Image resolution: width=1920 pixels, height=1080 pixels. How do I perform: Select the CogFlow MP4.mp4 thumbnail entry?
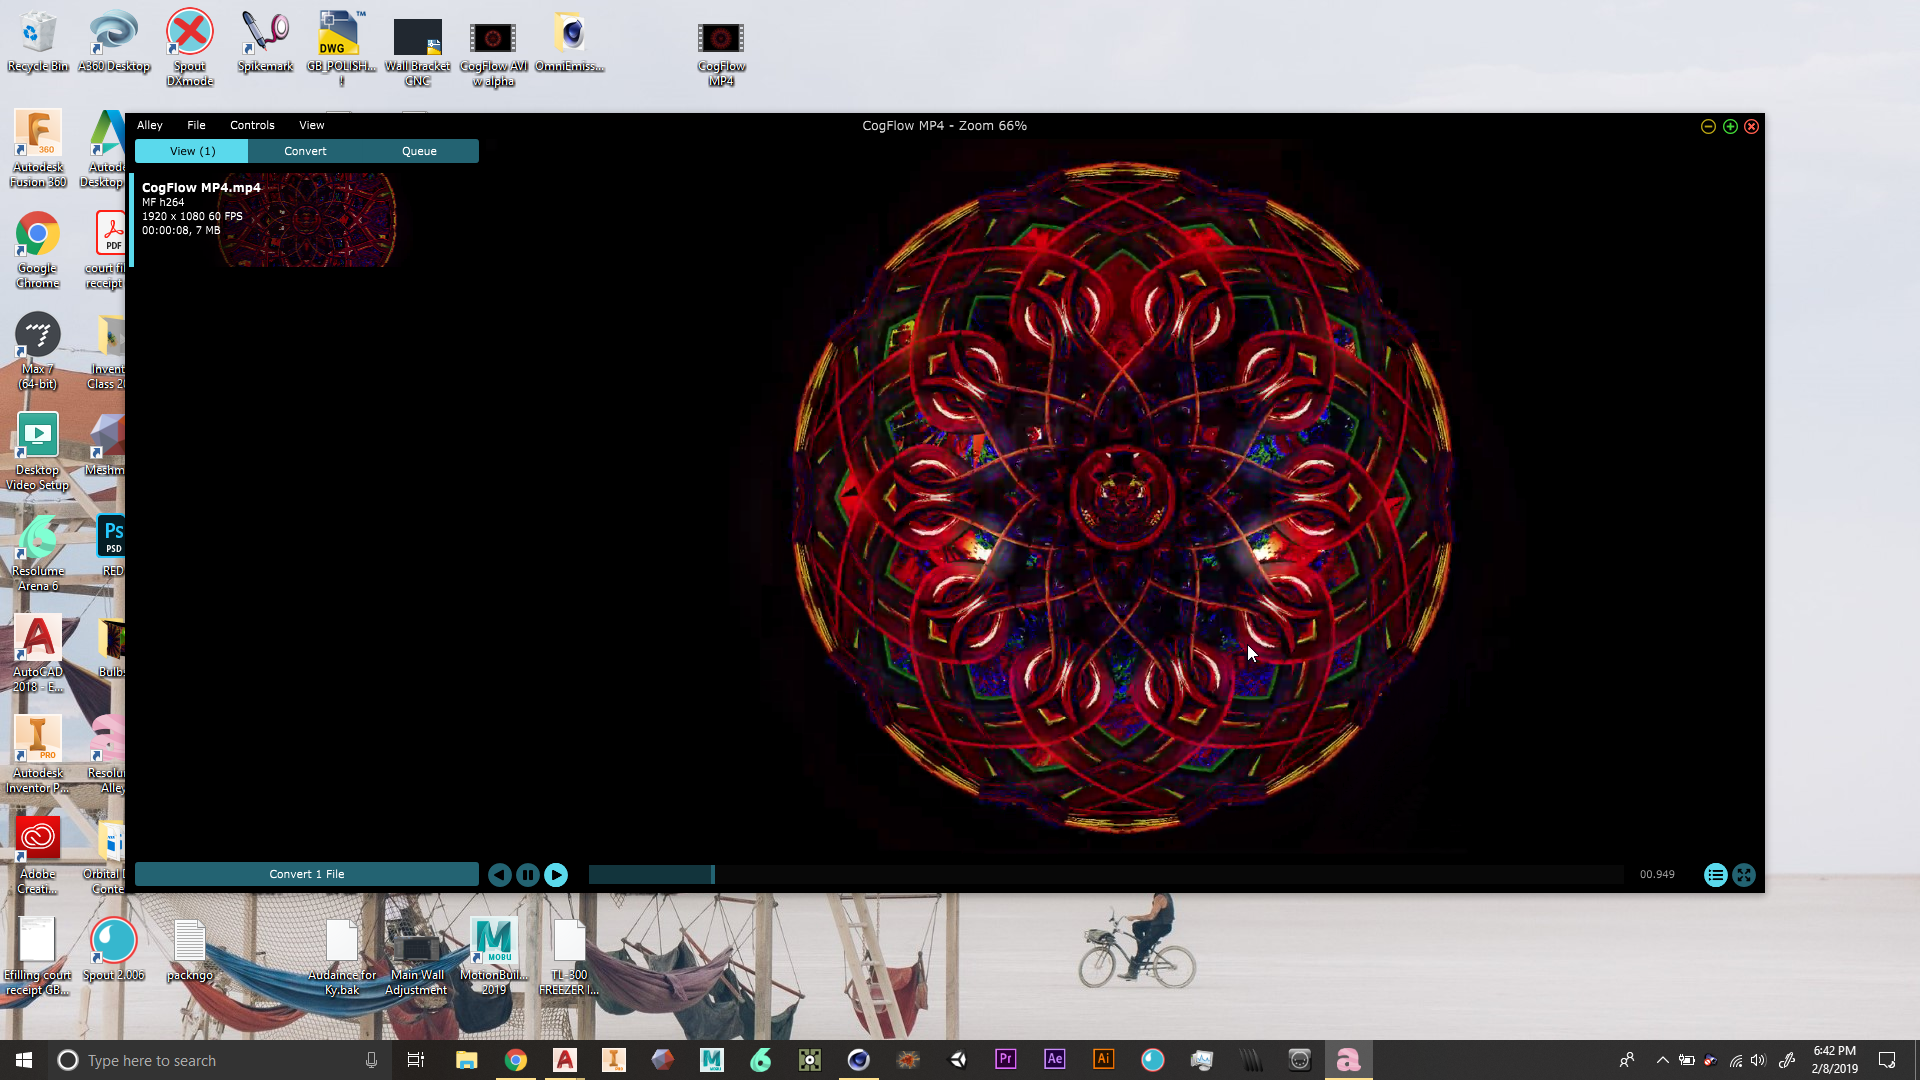[x=266, y=220]
